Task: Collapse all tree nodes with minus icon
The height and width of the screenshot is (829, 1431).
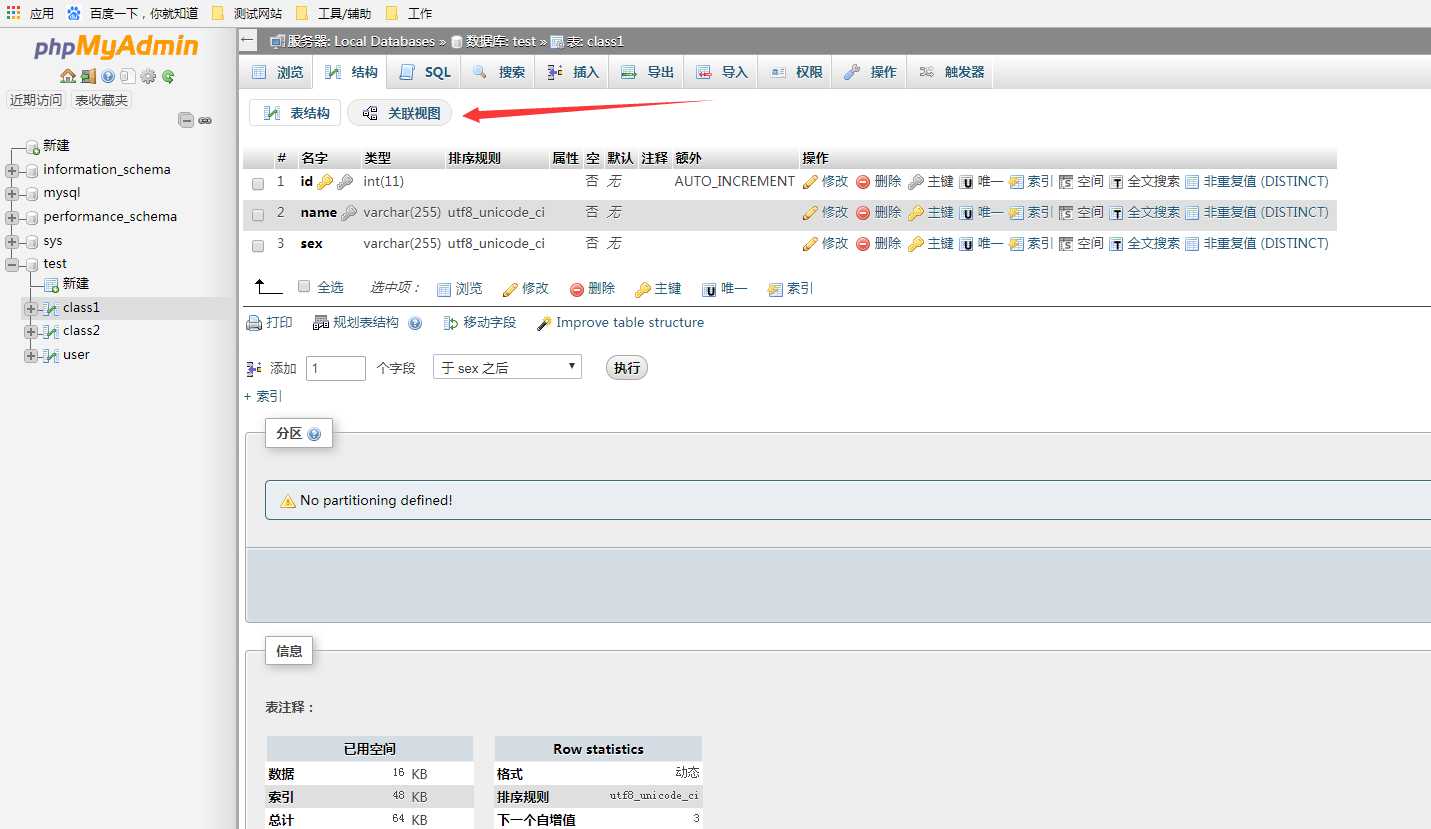Action: [186, 120]
